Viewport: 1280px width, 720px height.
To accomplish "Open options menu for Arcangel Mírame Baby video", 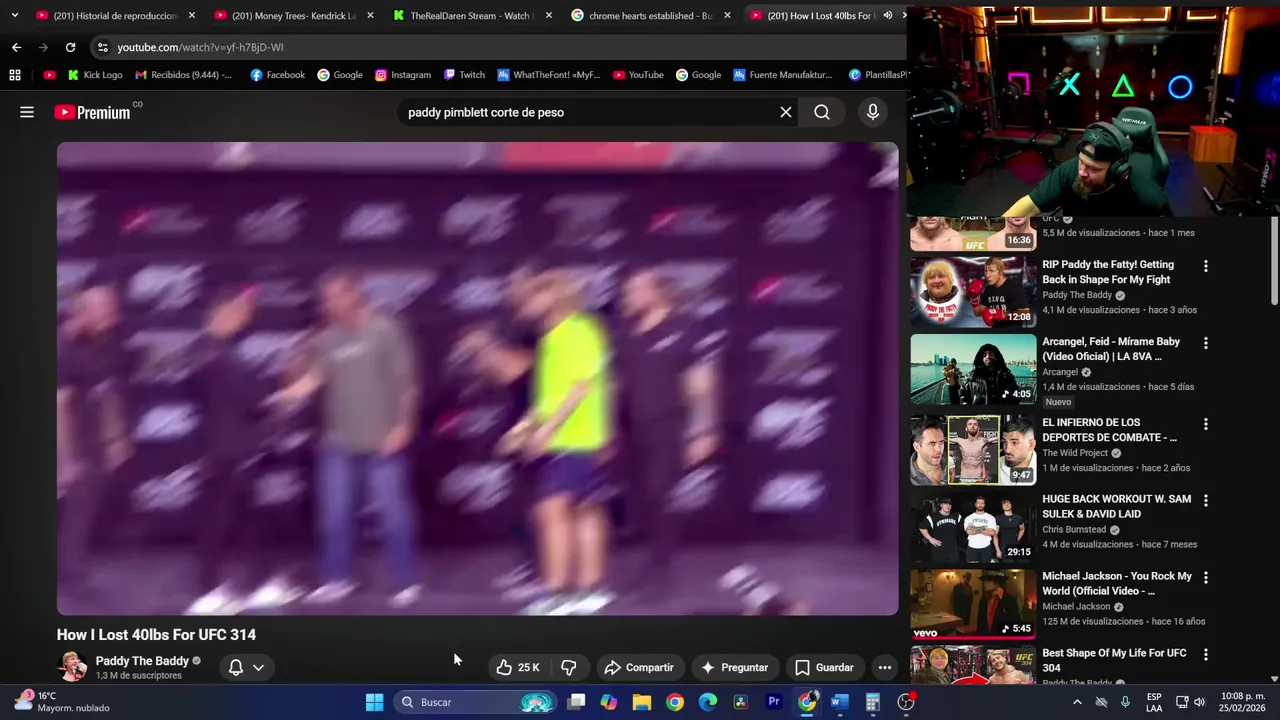I will pyautogui.click(x=1205, y=343).
